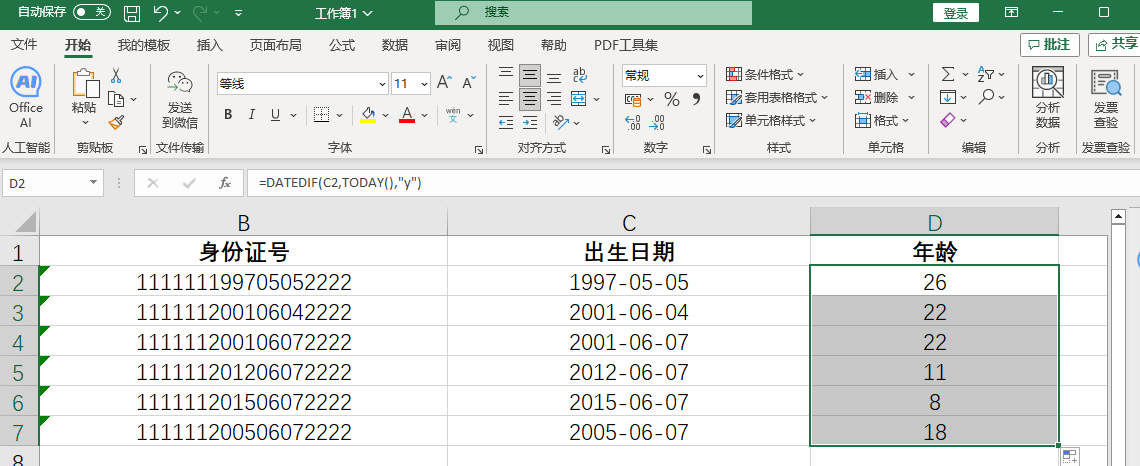
Task: Increase decimal places
Action: 633,122
